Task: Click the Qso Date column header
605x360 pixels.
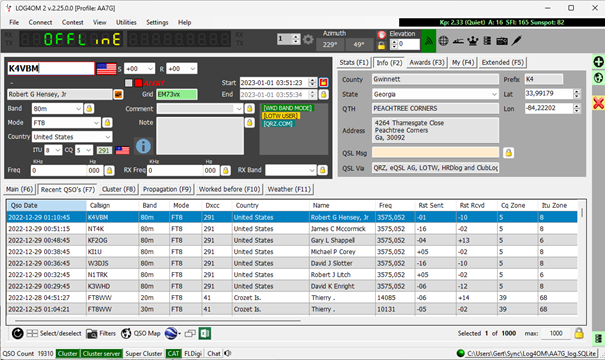Action: click(46, 206)
